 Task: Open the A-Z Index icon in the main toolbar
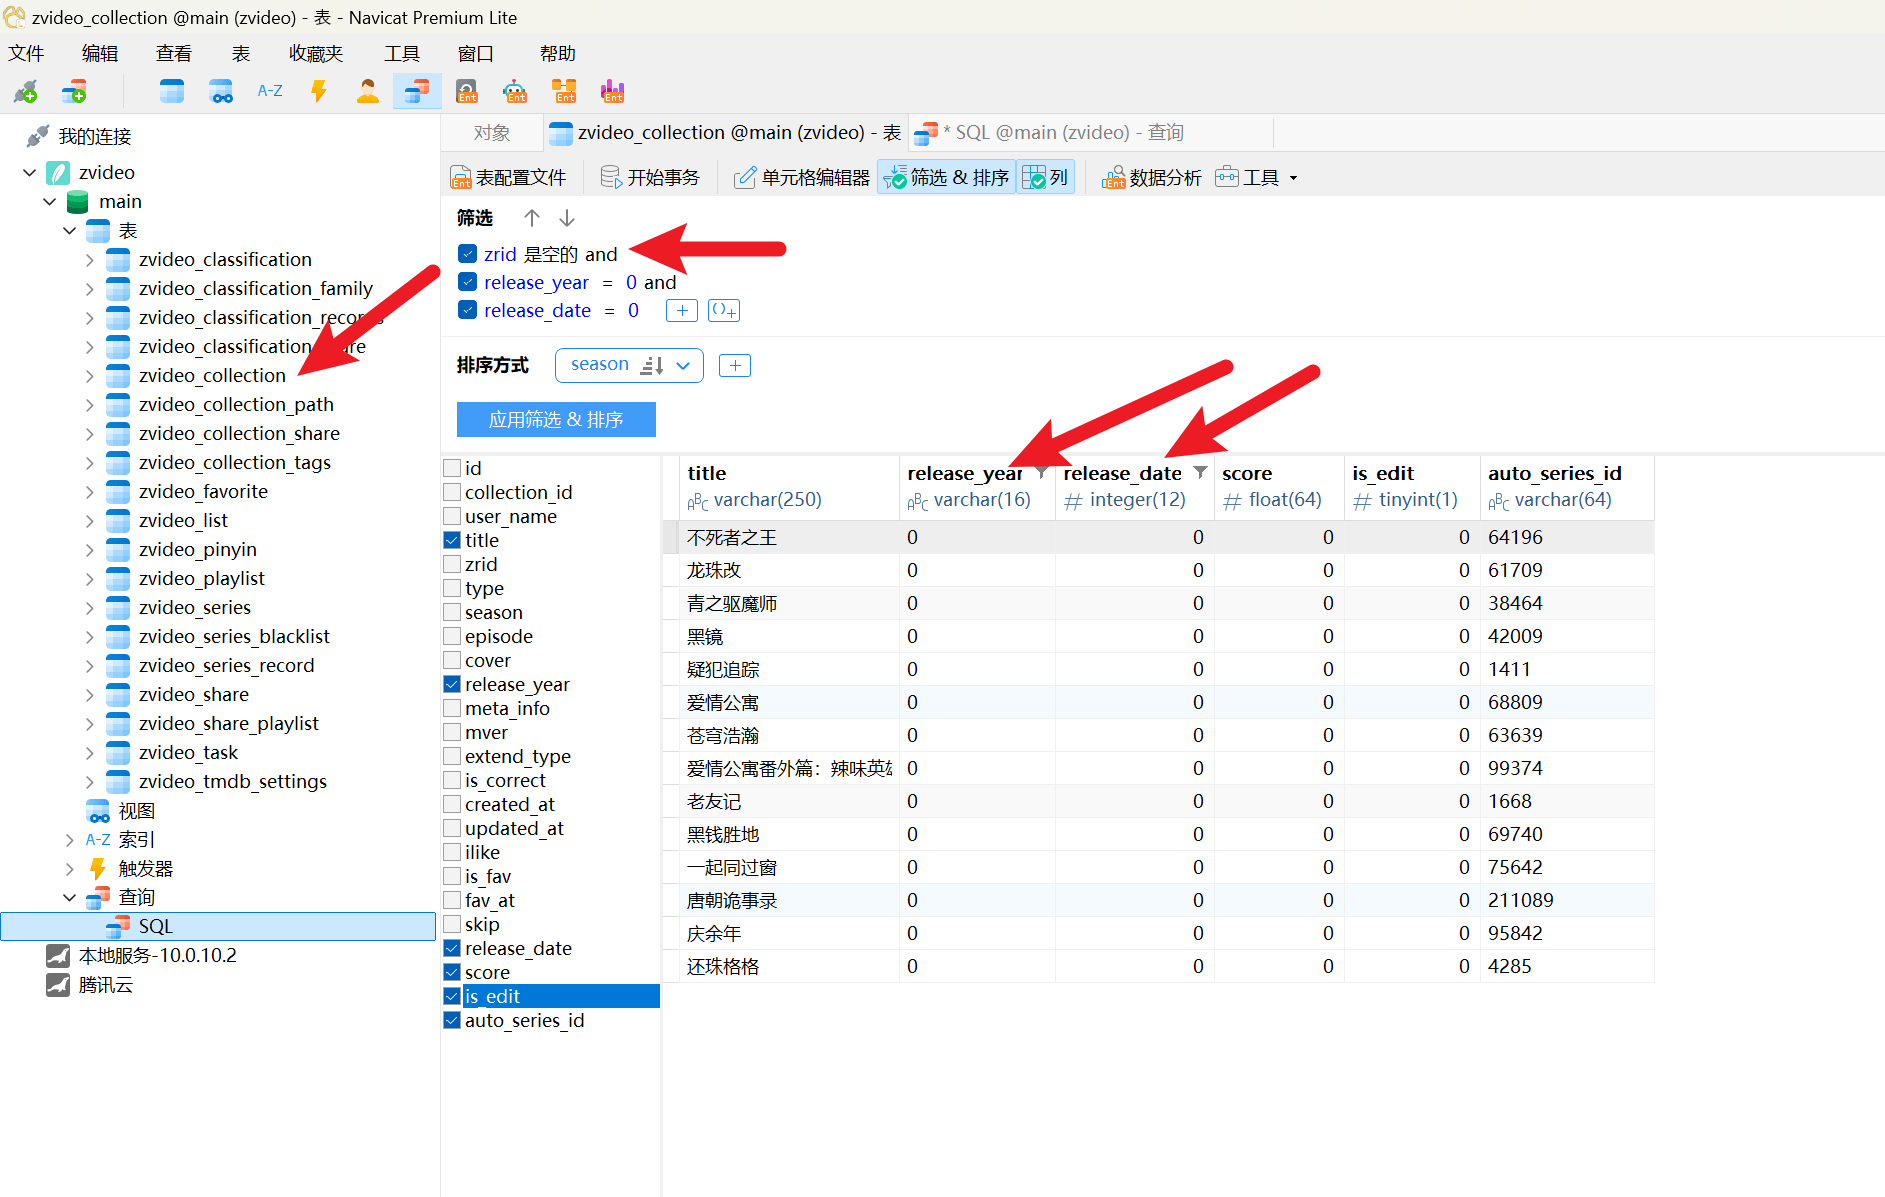[270, 91]
